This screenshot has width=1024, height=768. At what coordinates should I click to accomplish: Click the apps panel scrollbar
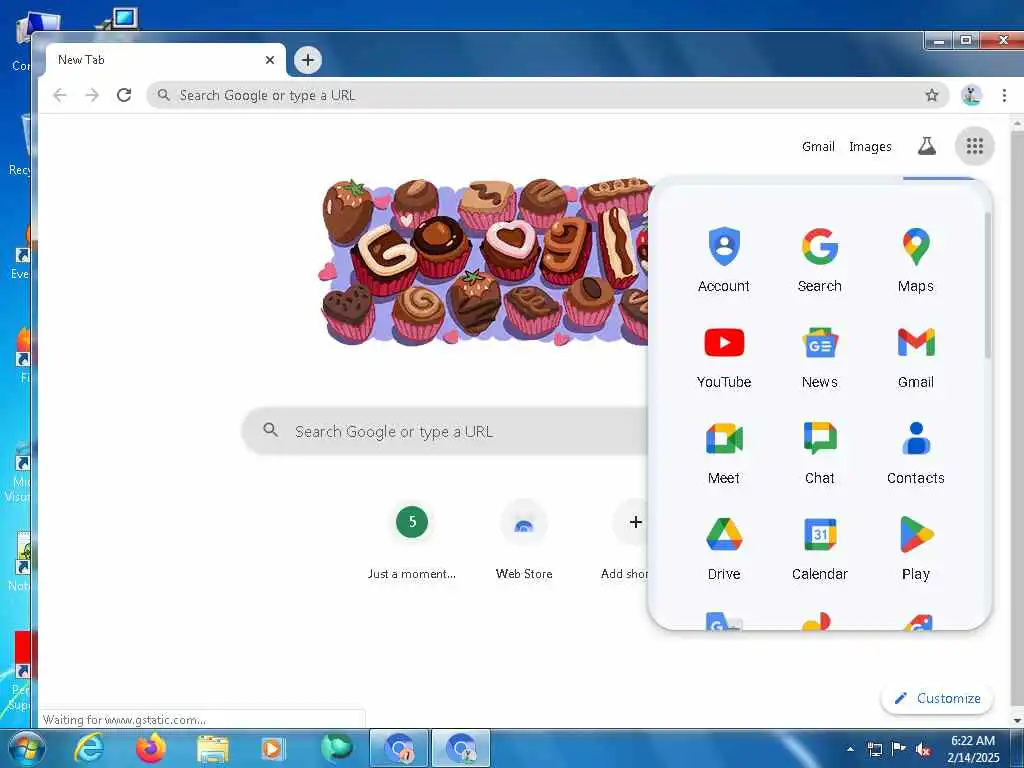[988, 285]
